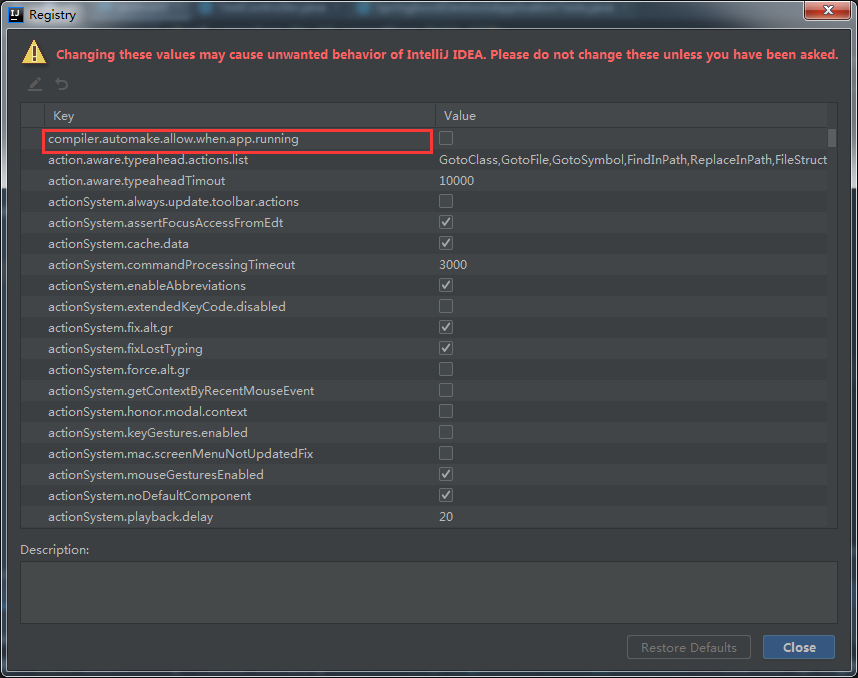Image resolution: width=858 pixels, height=678 pixels.
Task: Select actionSystem.fix.alt.gr key text
Action: 111,328
